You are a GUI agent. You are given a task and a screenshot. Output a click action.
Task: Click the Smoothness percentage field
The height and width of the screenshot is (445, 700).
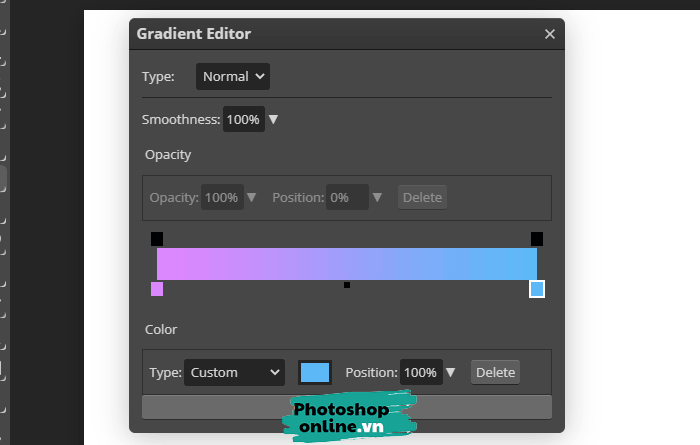[243, 120]
